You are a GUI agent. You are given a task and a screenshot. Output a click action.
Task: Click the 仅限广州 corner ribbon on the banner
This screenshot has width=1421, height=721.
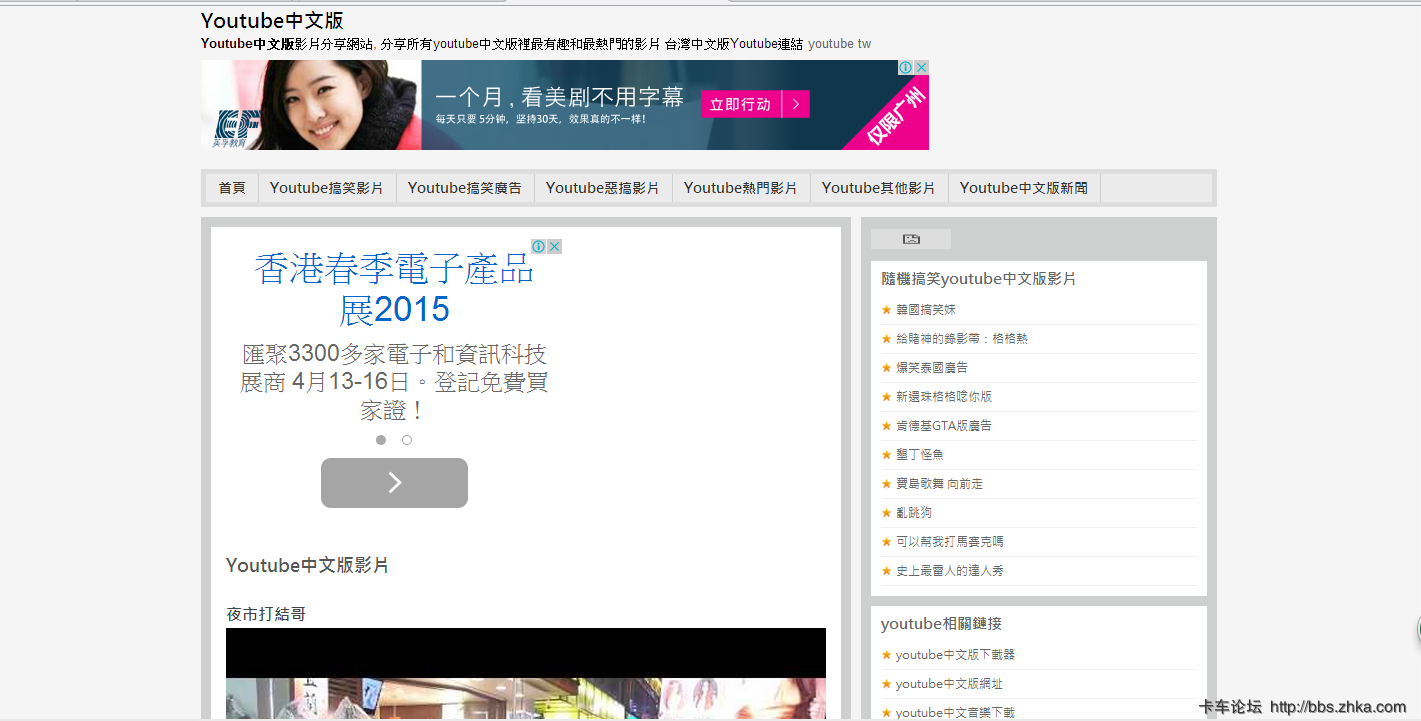[x=896, y=117]
